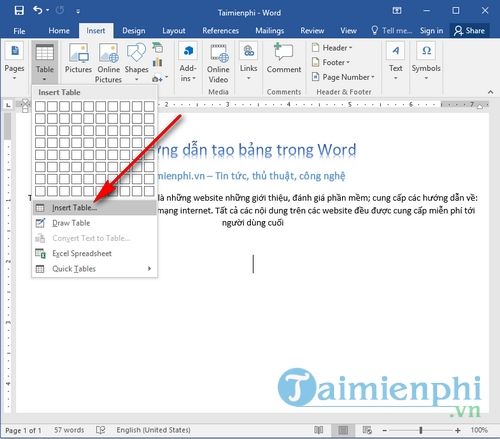Open the Customize Quick Access Toolbar arrow
This screenshot has width=500, height=439.
78,11
